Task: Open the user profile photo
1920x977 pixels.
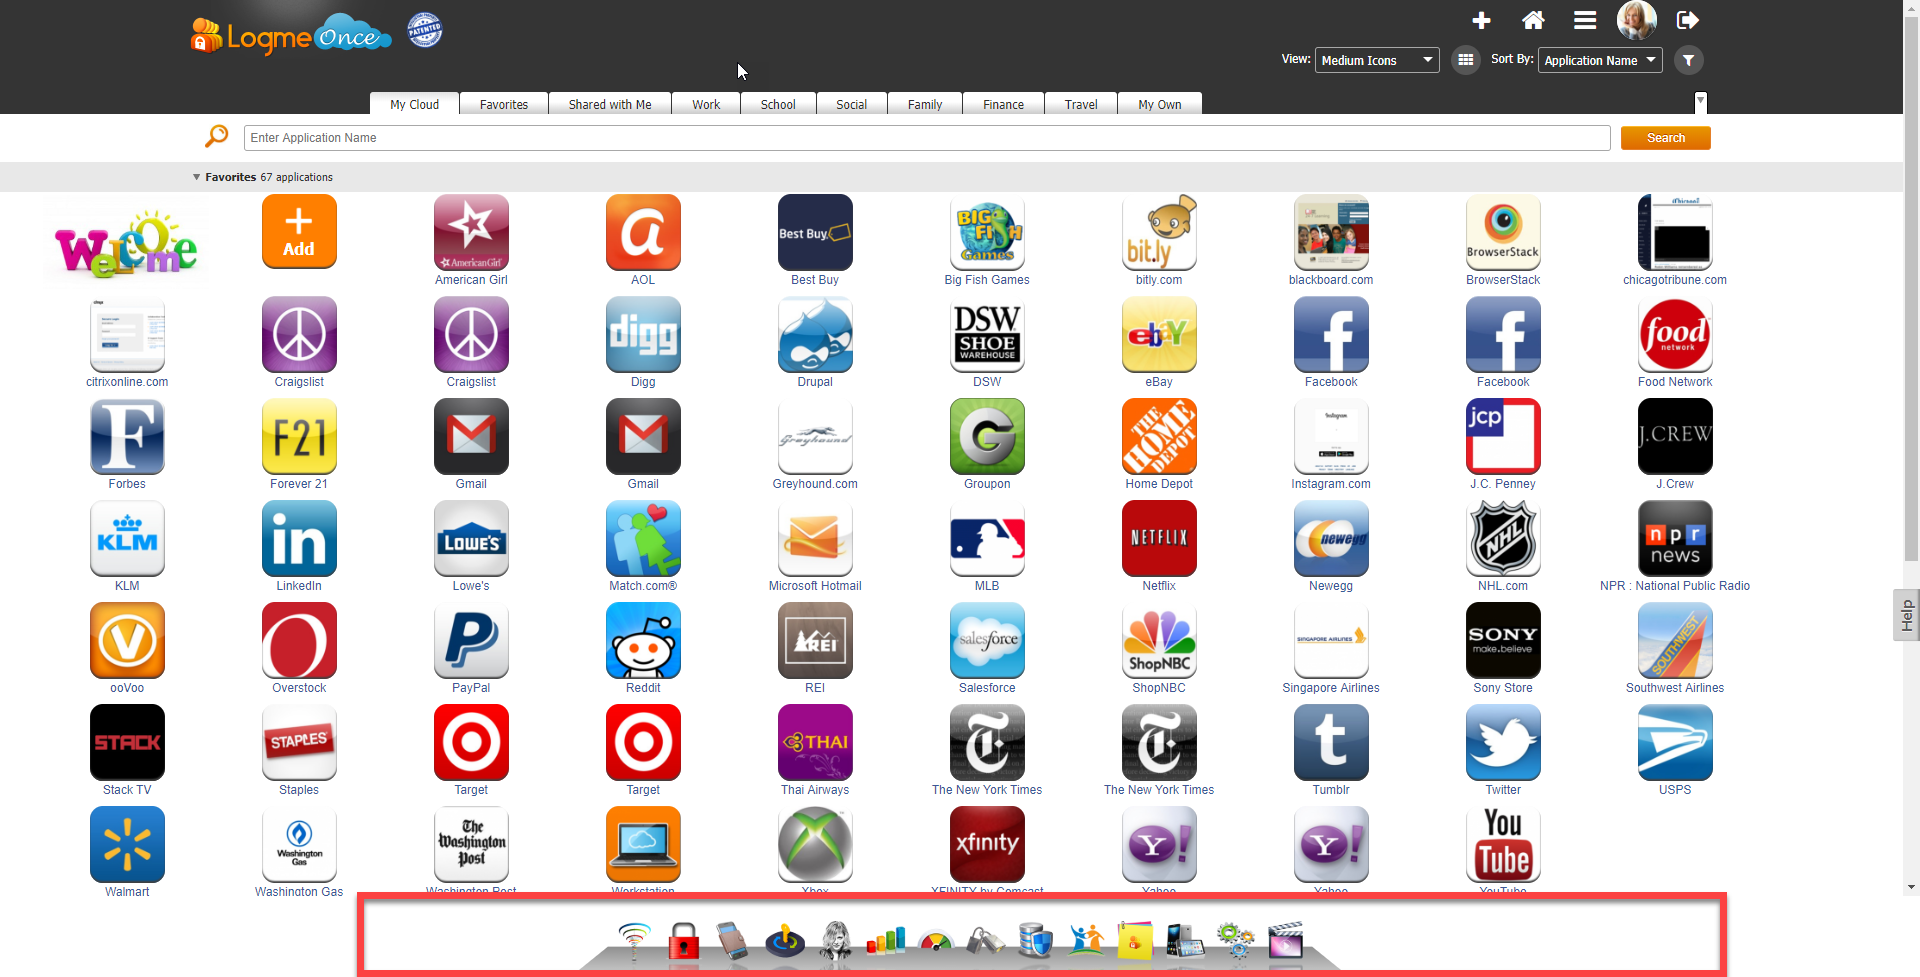Action: (x=1637, y=20)
